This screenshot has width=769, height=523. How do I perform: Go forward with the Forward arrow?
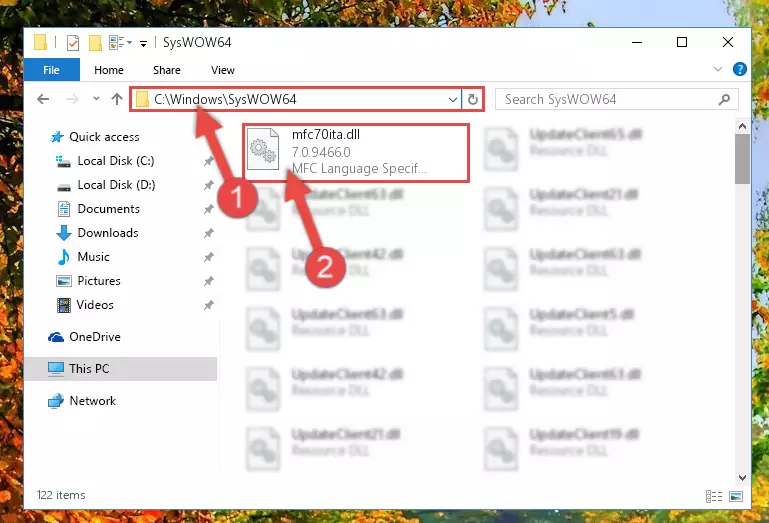(x=72, y=99)
